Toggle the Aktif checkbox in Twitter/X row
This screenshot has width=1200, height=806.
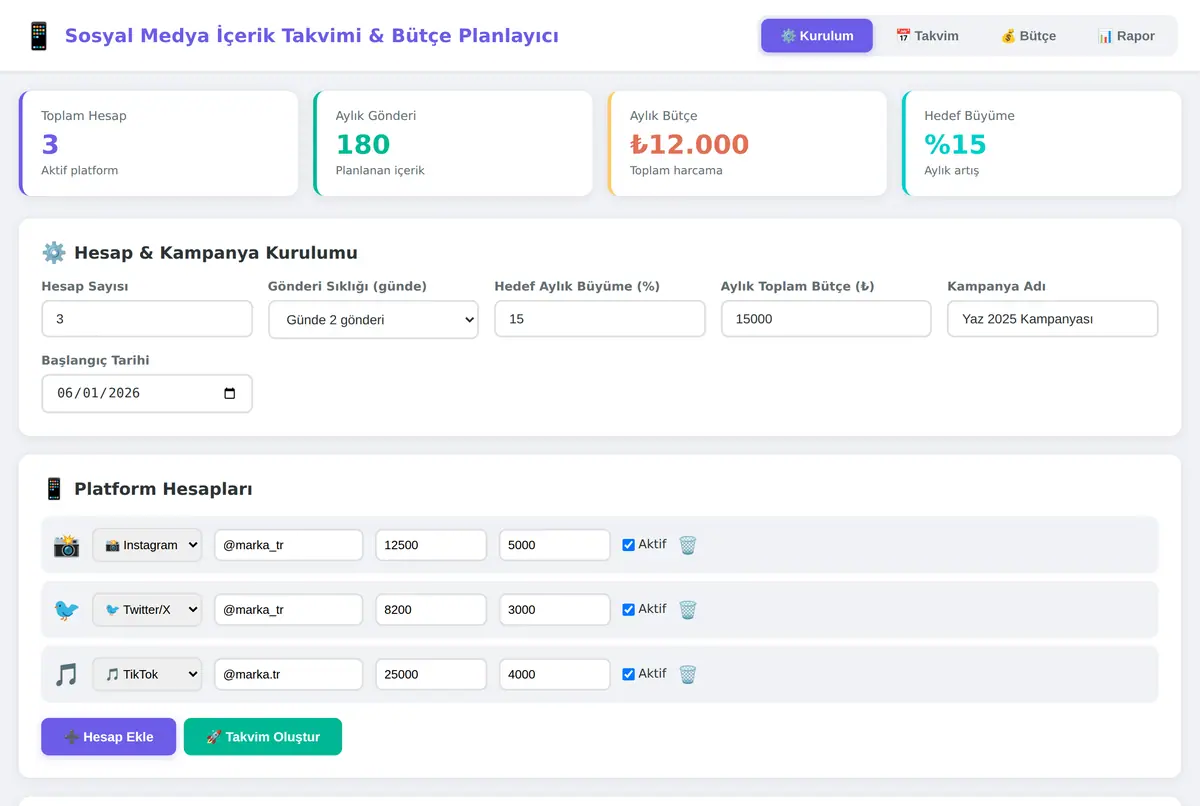(x=628, y=609)
